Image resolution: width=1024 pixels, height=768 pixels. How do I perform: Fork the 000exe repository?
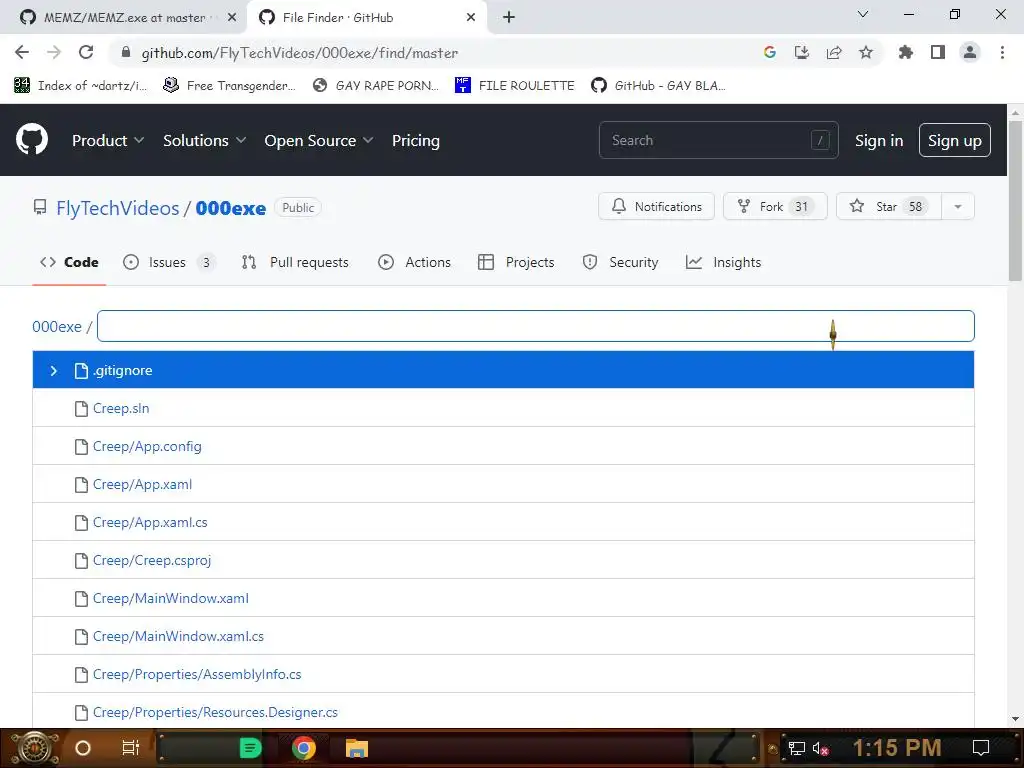tap(775, 206)
